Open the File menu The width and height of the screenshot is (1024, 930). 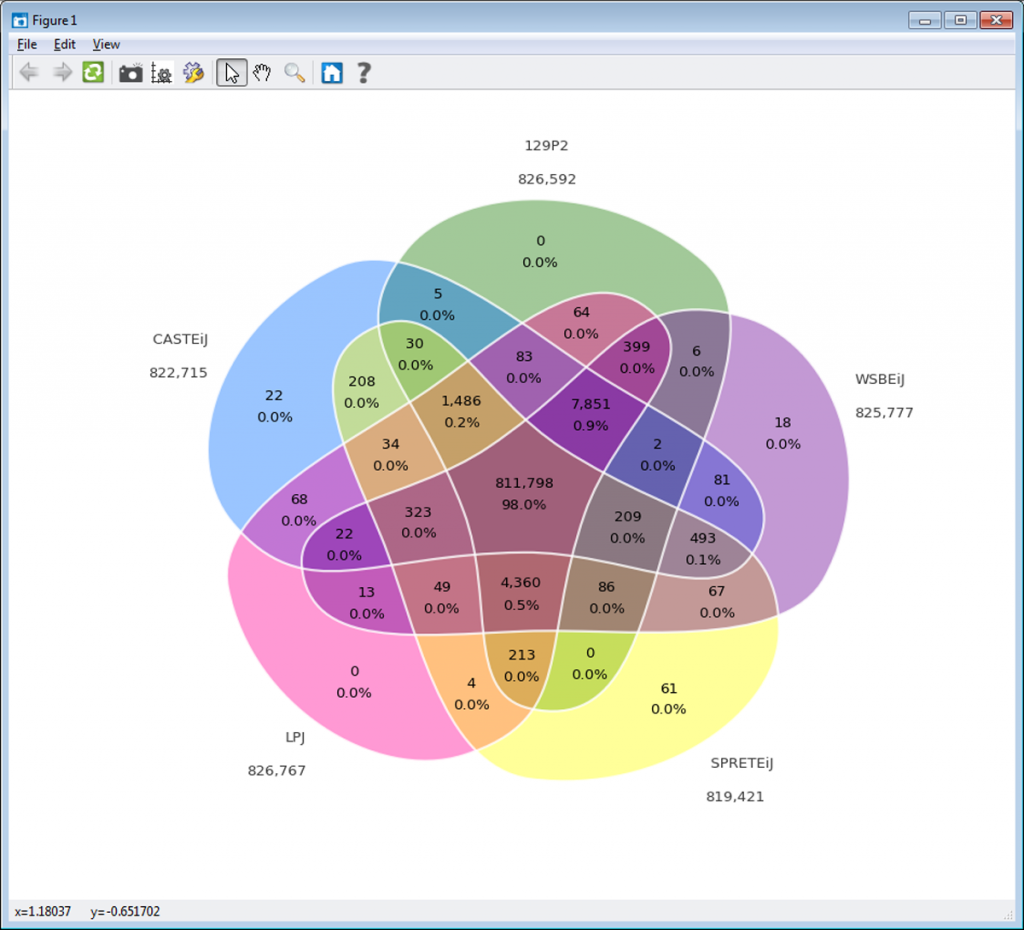26,44
